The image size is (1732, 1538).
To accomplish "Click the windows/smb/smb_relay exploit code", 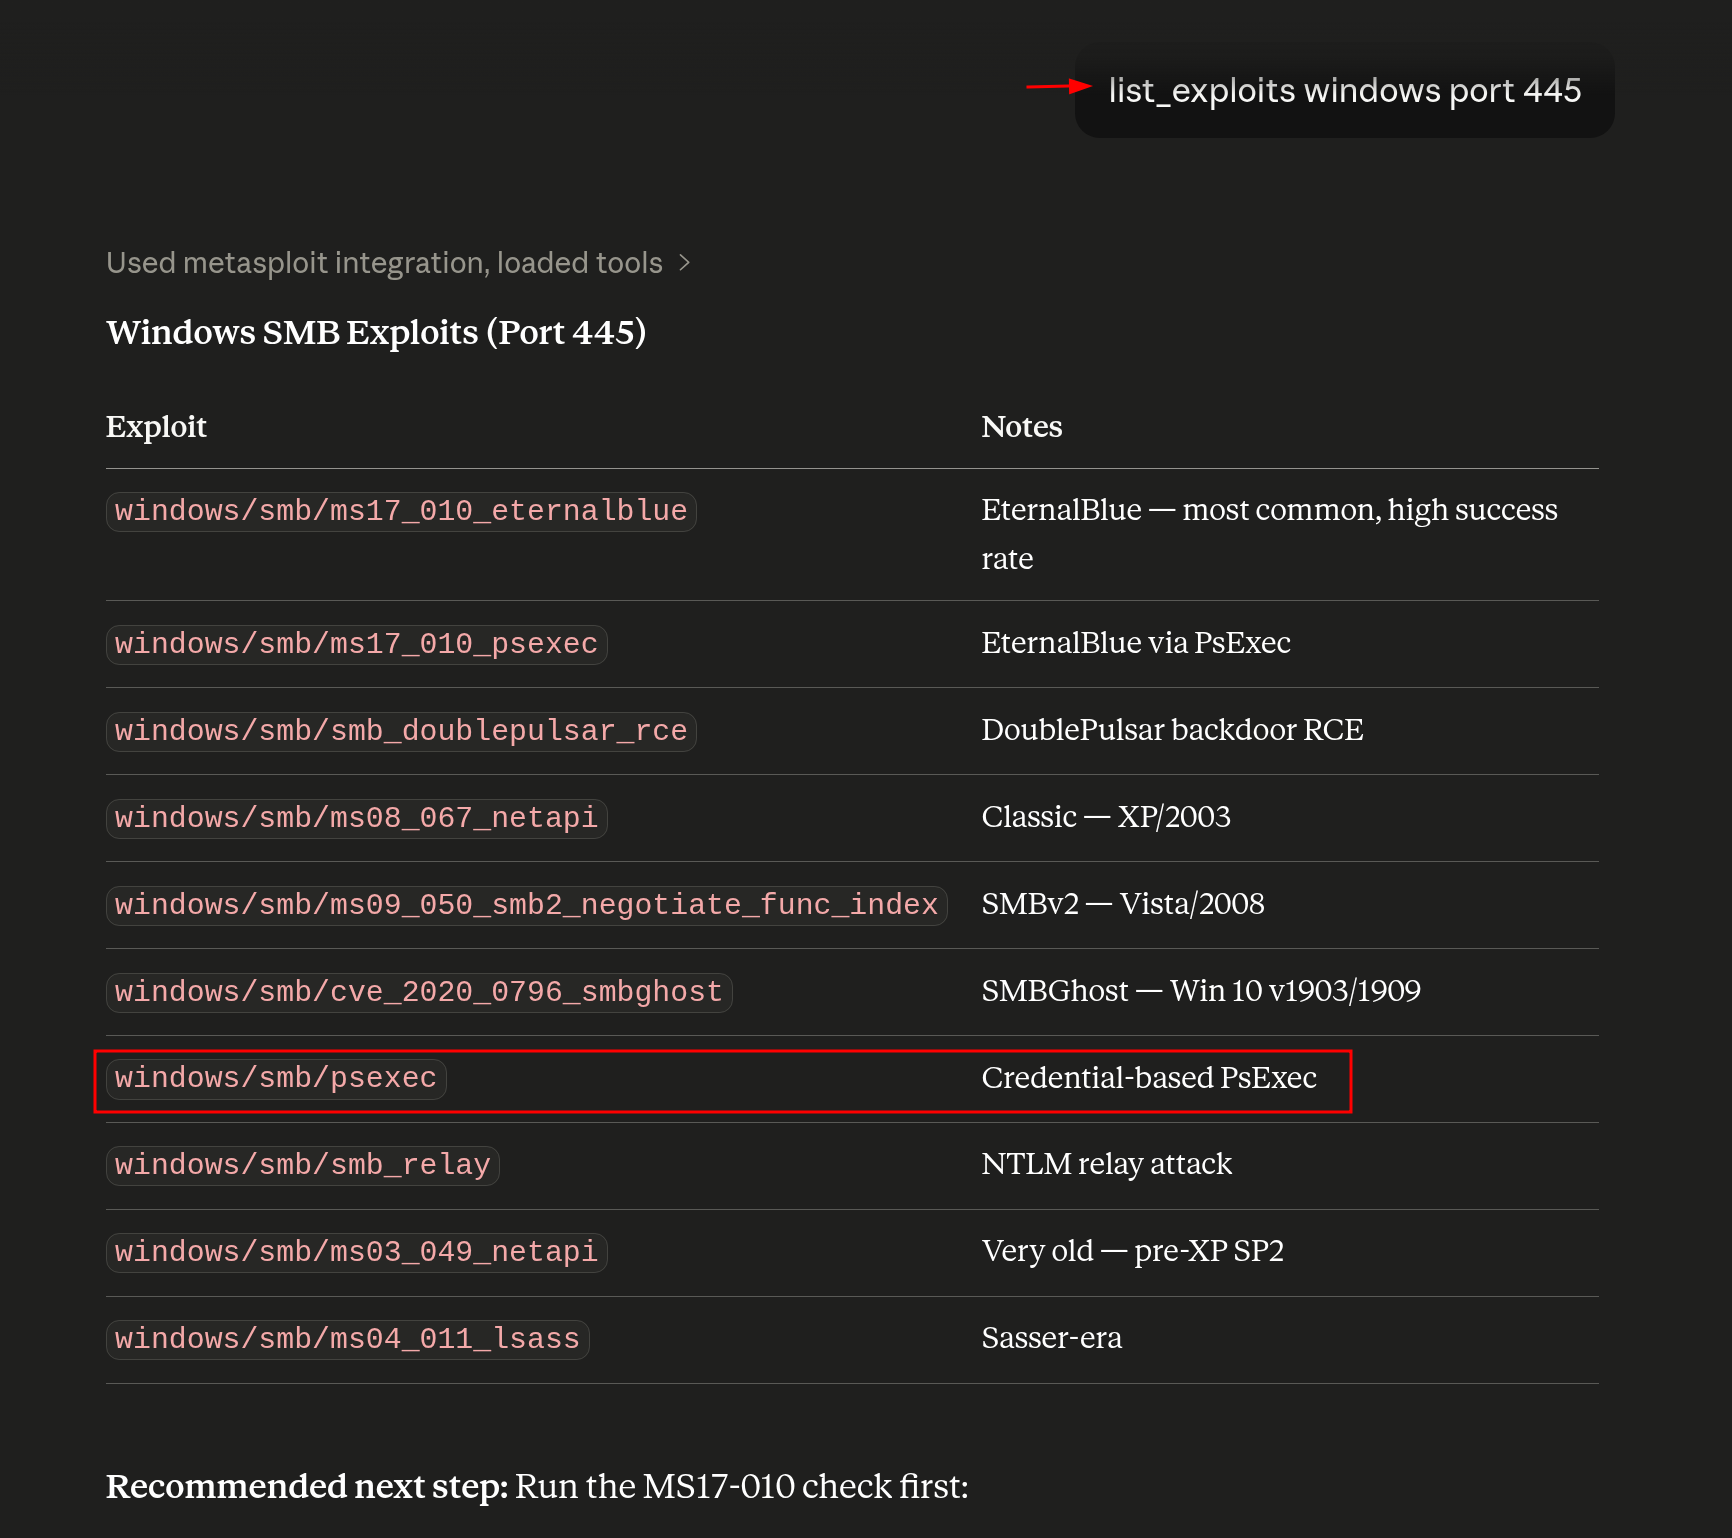I will [302, 1166].
